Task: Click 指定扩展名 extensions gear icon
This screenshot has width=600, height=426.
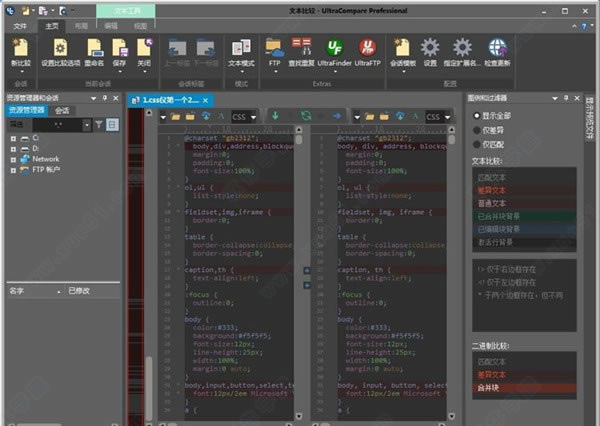Action: point(462,47)
